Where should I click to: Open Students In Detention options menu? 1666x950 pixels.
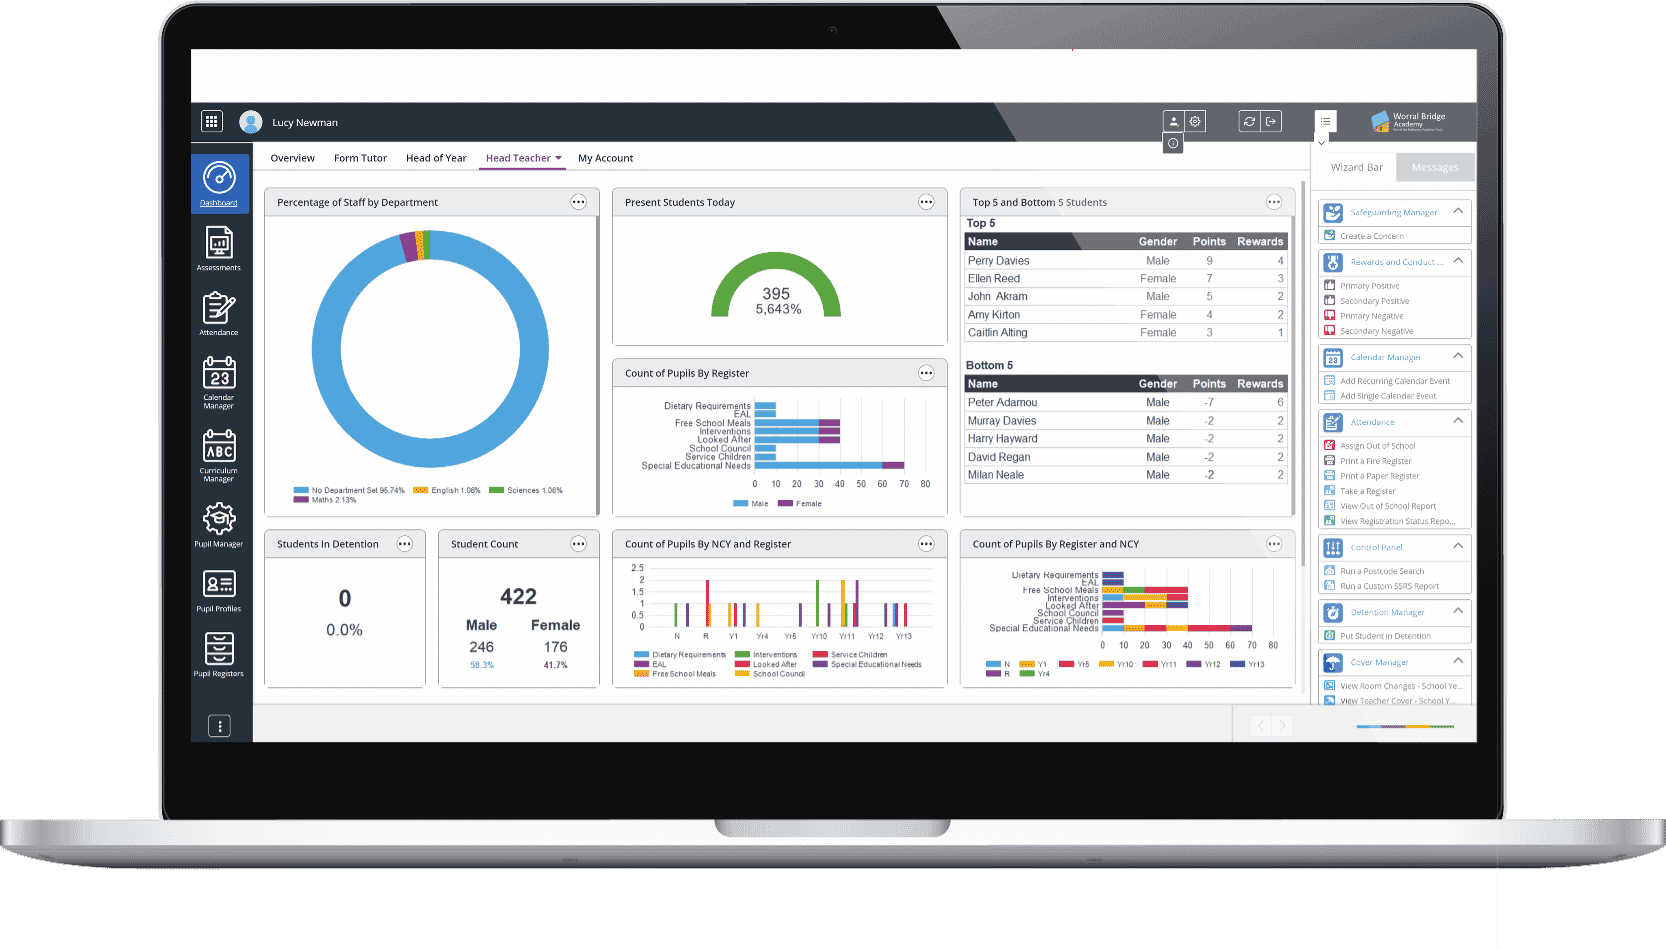pos(404,544)
